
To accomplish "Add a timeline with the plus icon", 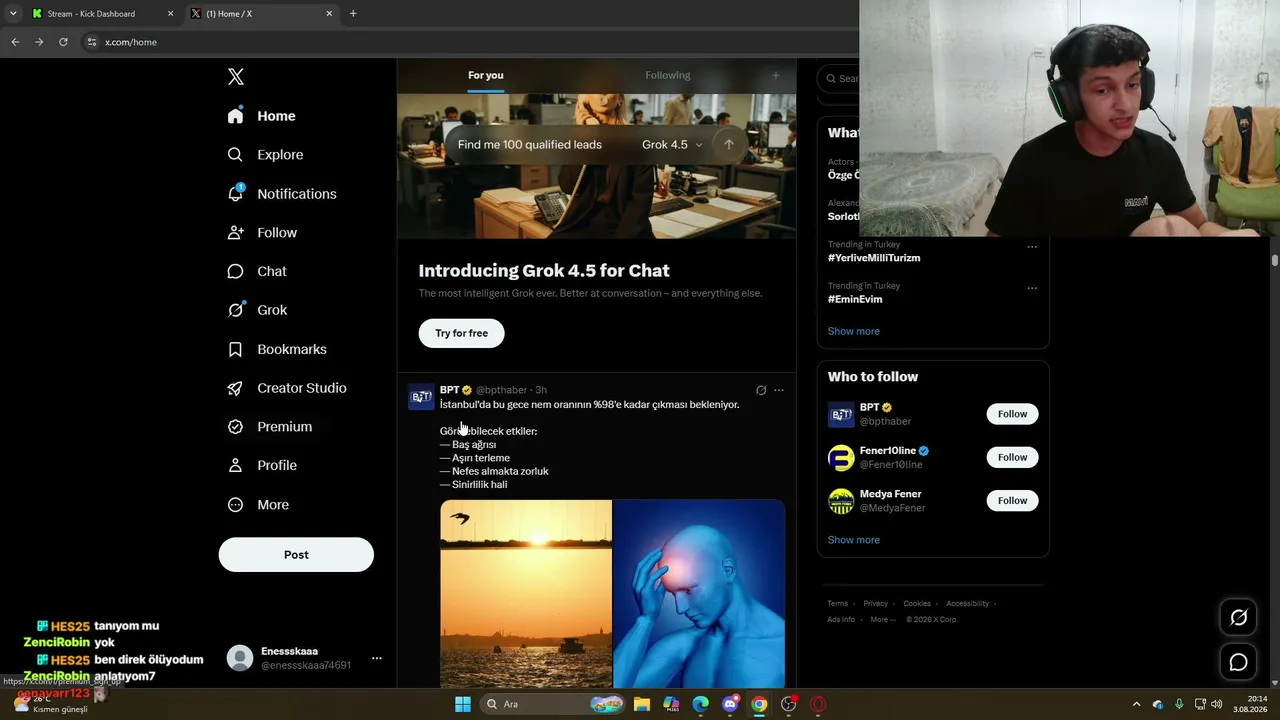I will pyautogui.click(x=775, y=75).
